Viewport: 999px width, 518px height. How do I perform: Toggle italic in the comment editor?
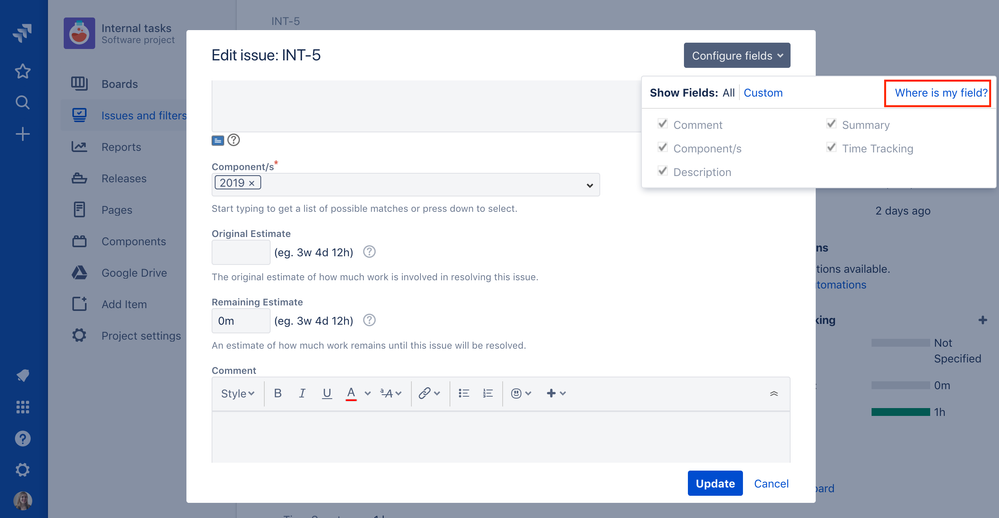pos(302,393)
